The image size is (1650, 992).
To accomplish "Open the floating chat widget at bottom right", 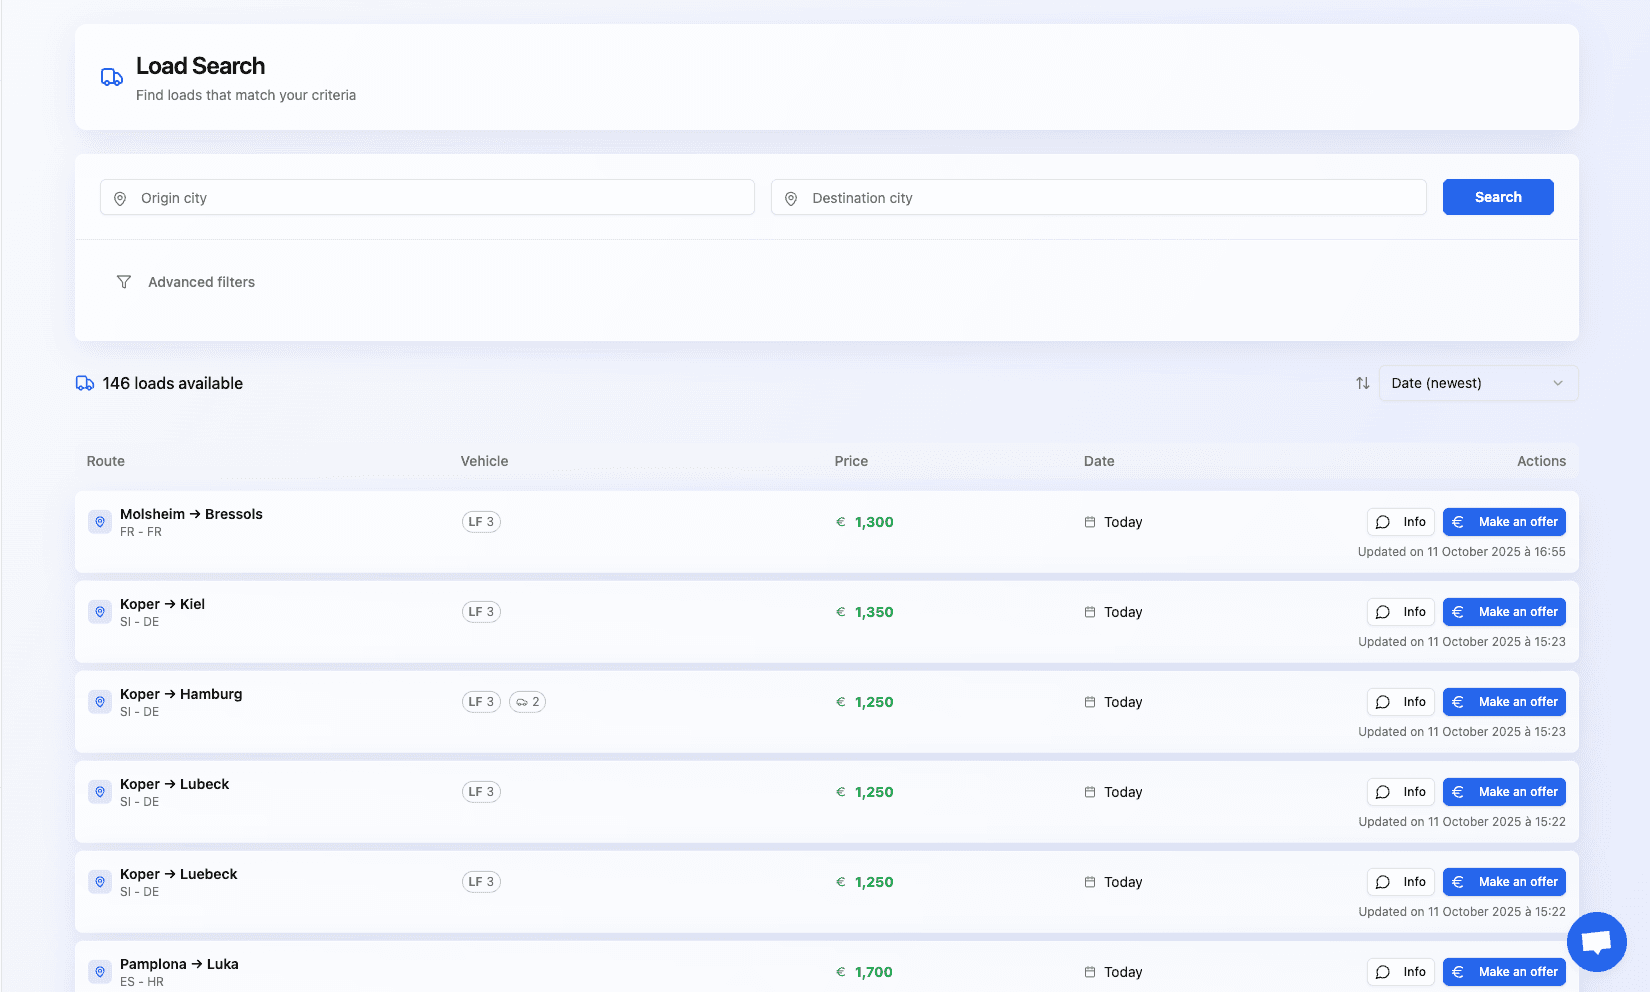I will (1596, 941).
